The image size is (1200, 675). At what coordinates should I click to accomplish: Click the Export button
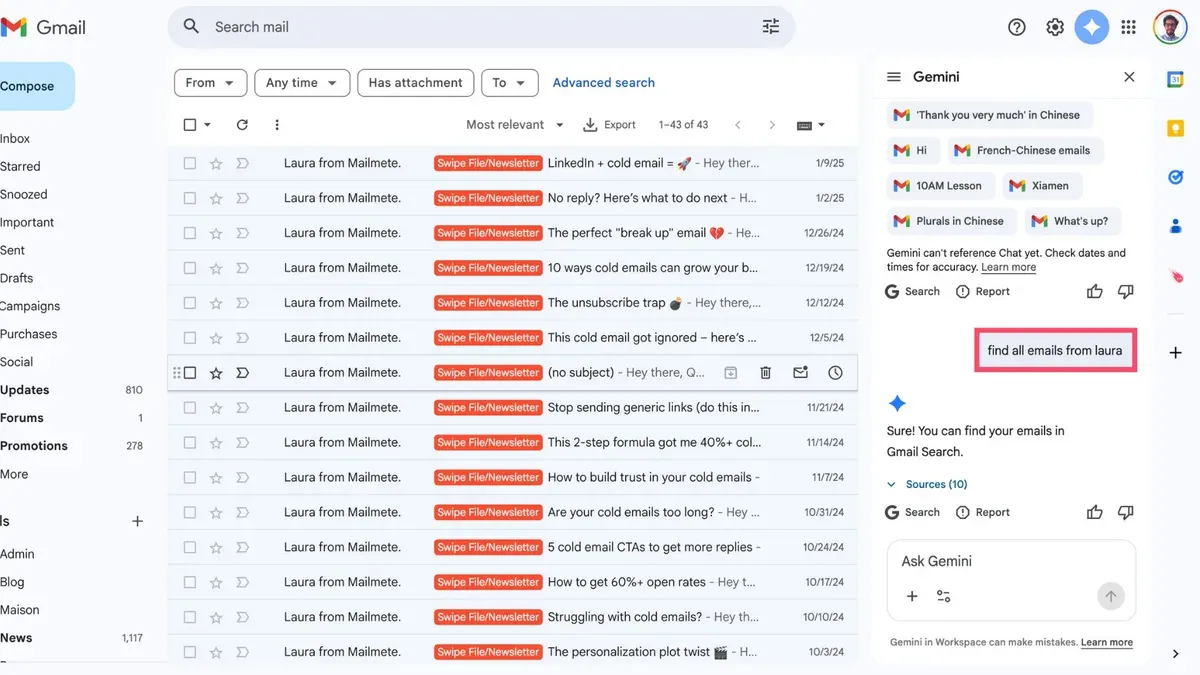click(609, 125)
